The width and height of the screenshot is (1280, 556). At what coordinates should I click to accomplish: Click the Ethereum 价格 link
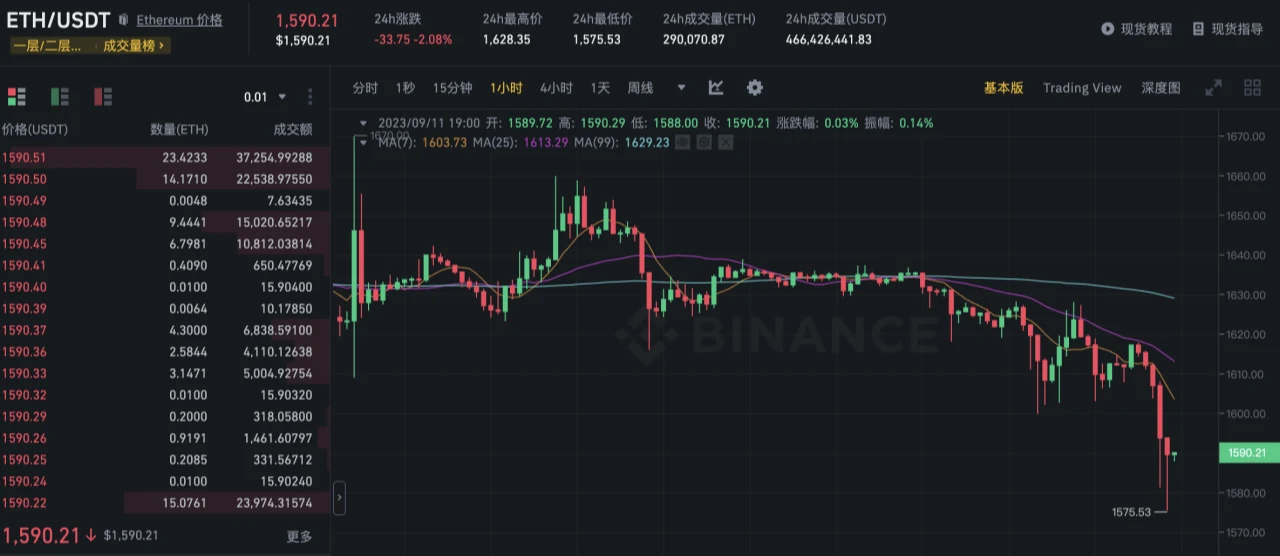179,20
